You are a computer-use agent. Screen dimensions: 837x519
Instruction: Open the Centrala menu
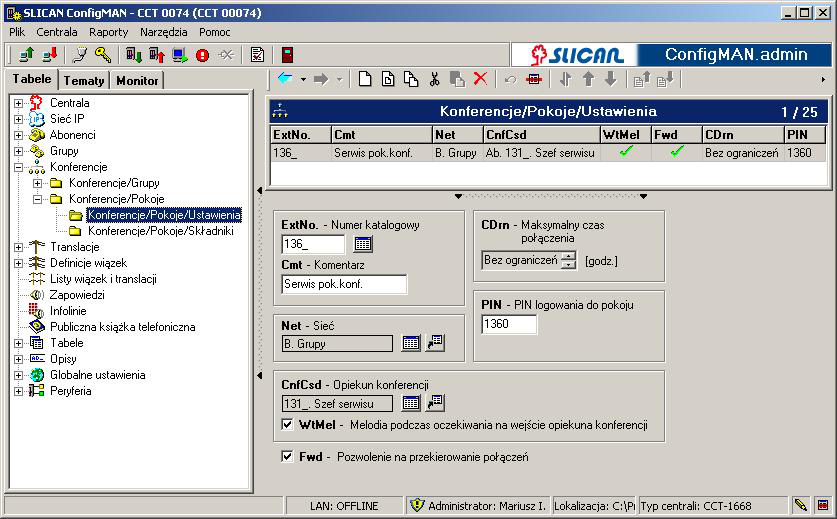[x=57, y=32]
